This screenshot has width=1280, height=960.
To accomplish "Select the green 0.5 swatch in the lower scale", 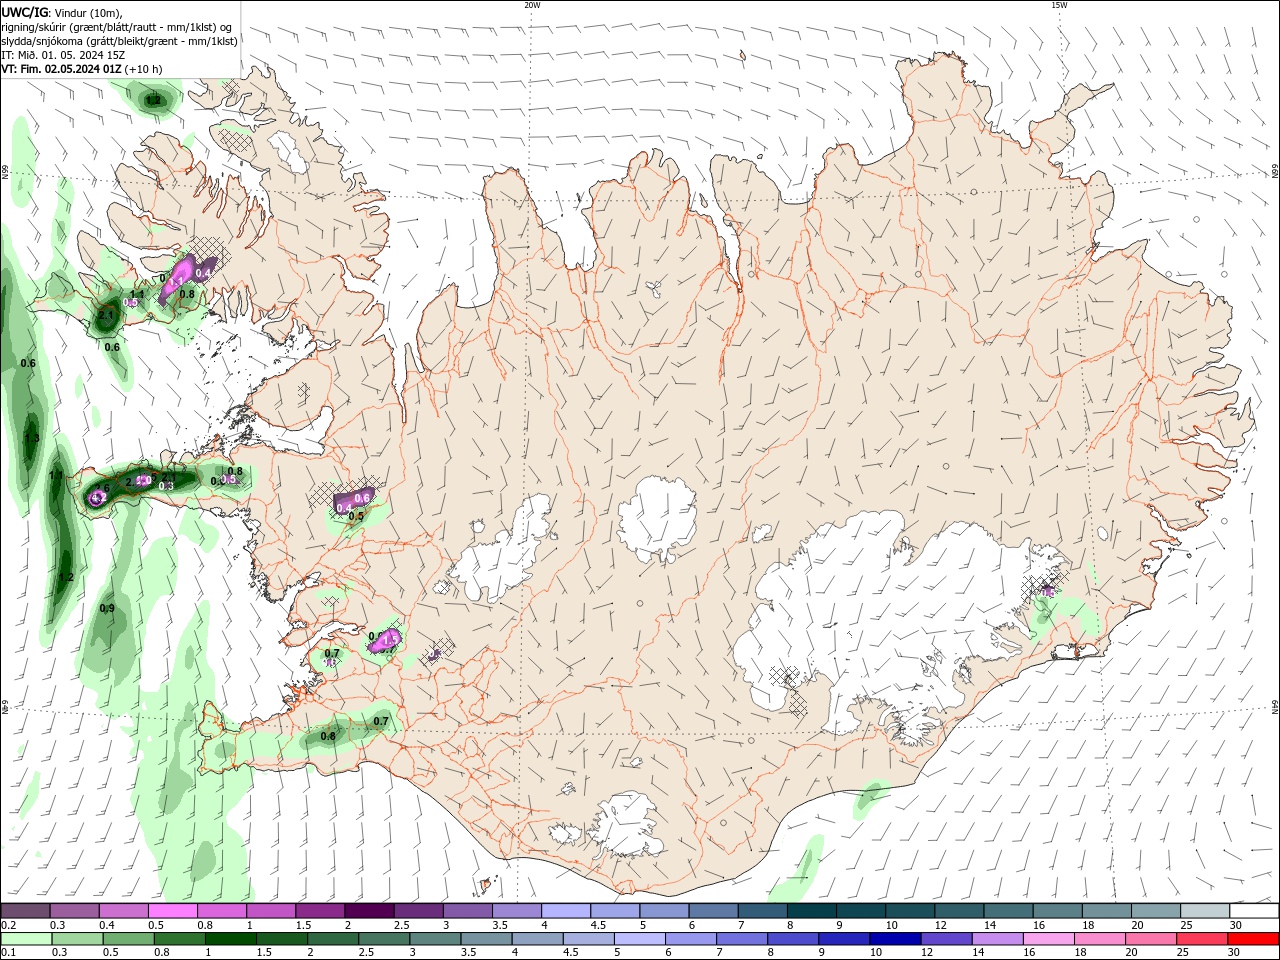I will tap(127, 939).
